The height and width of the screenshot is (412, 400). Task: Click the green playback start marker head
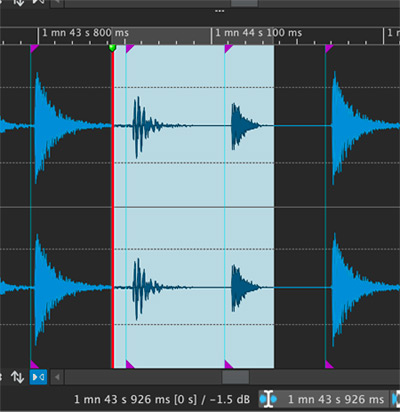[112, 48]
